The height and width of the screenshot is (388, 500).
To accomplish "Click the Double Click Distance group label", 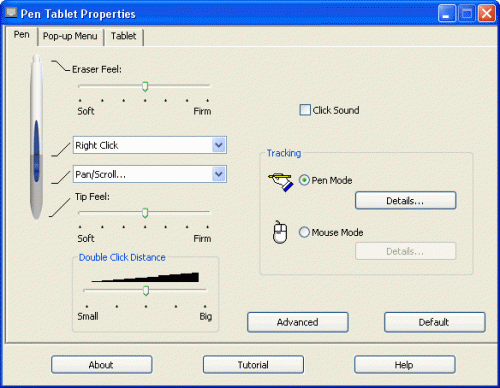I will tap(122, 257).
